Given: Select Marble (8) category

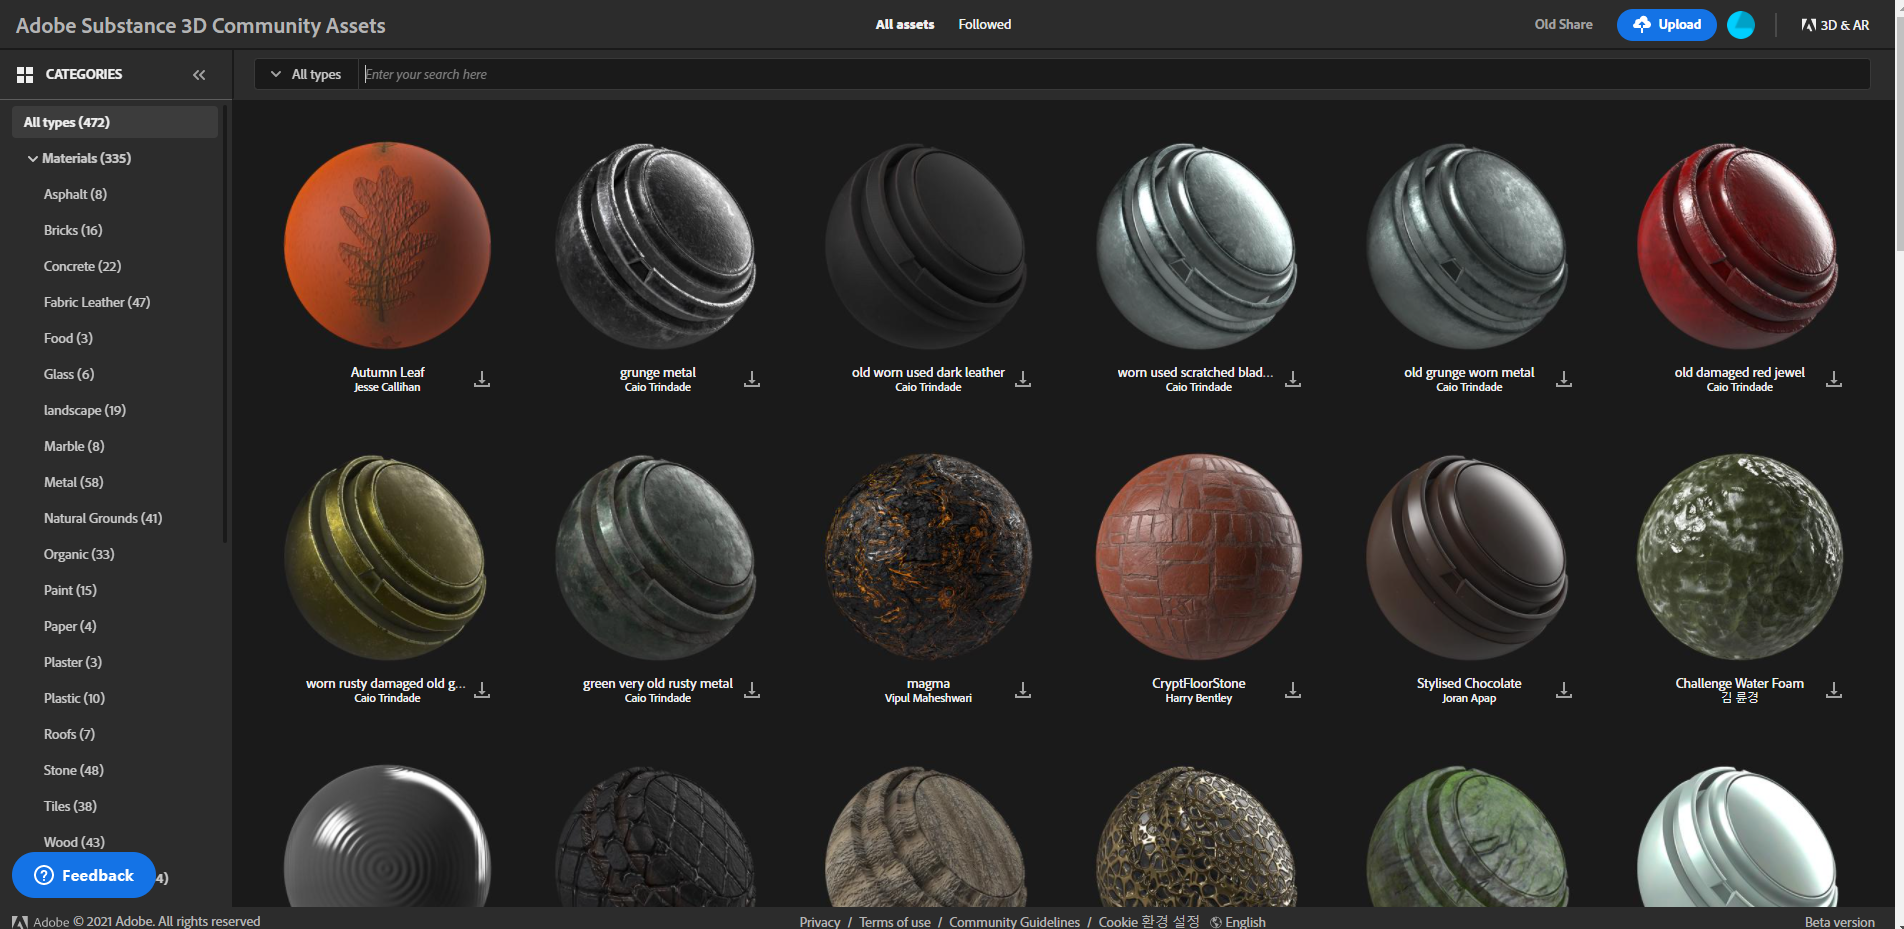Looking at the screenshot, I should (74, 446).
